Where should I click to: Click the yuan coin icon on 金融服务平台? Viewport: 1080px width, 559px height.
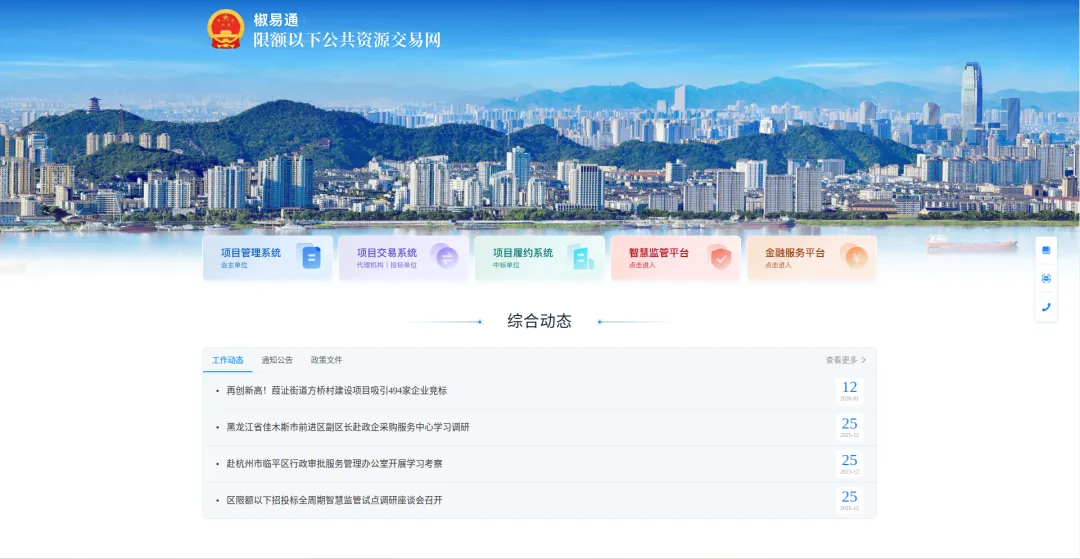pyautogui.click(x=856, y=257)
